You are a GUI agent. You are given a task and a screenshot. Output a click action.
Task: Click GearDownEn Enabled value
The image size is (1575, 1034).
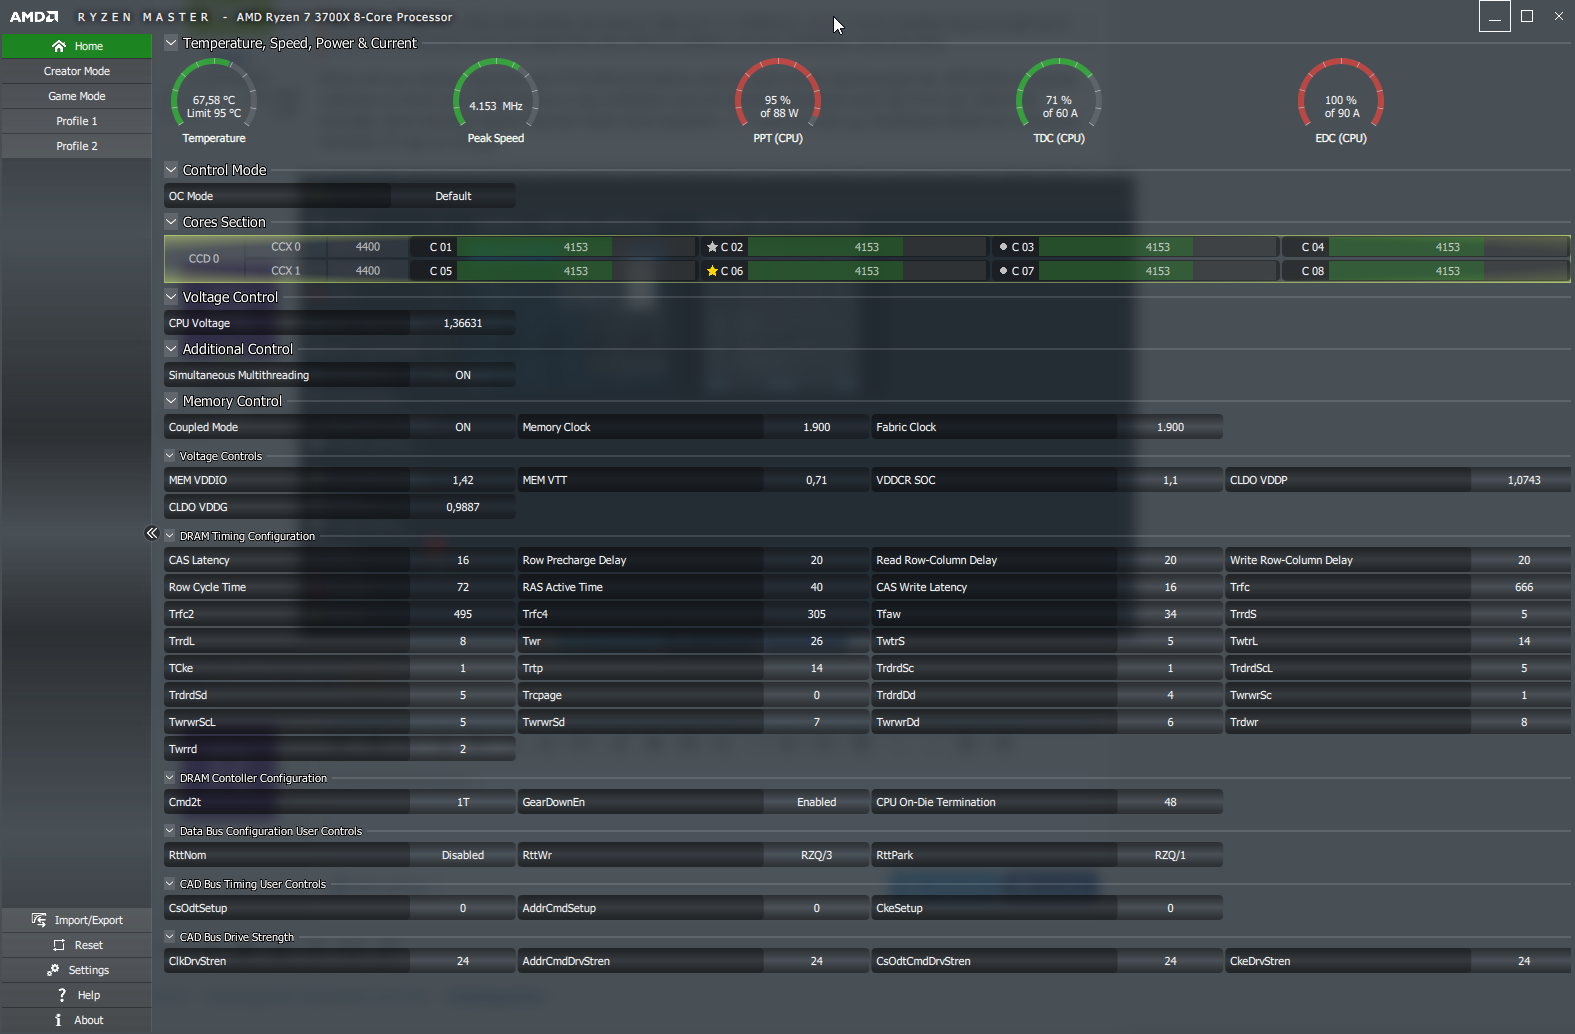point(816,802)
